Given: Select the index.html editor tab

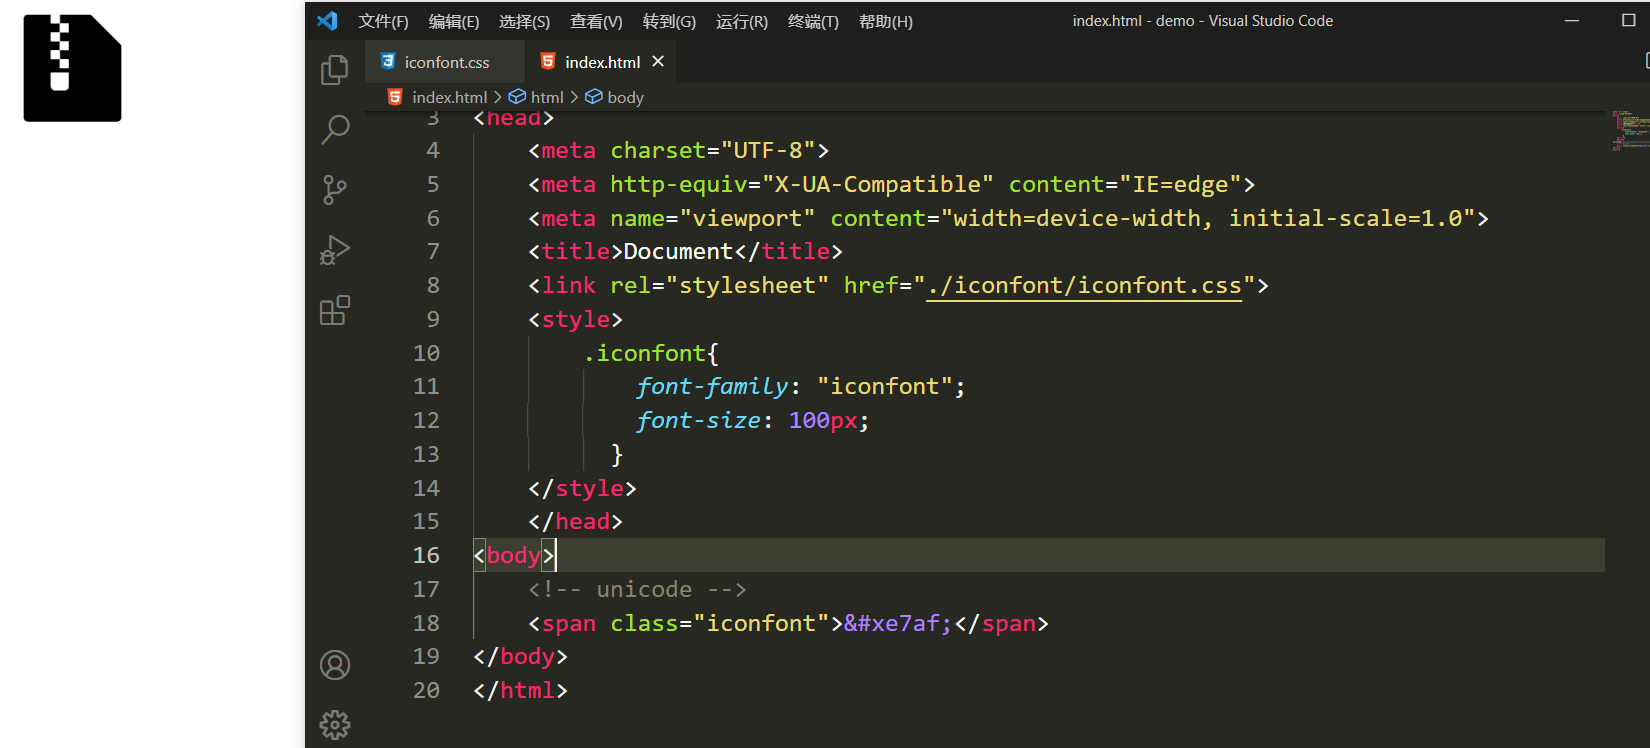Looking at the screenshot, I should (601, 62).
